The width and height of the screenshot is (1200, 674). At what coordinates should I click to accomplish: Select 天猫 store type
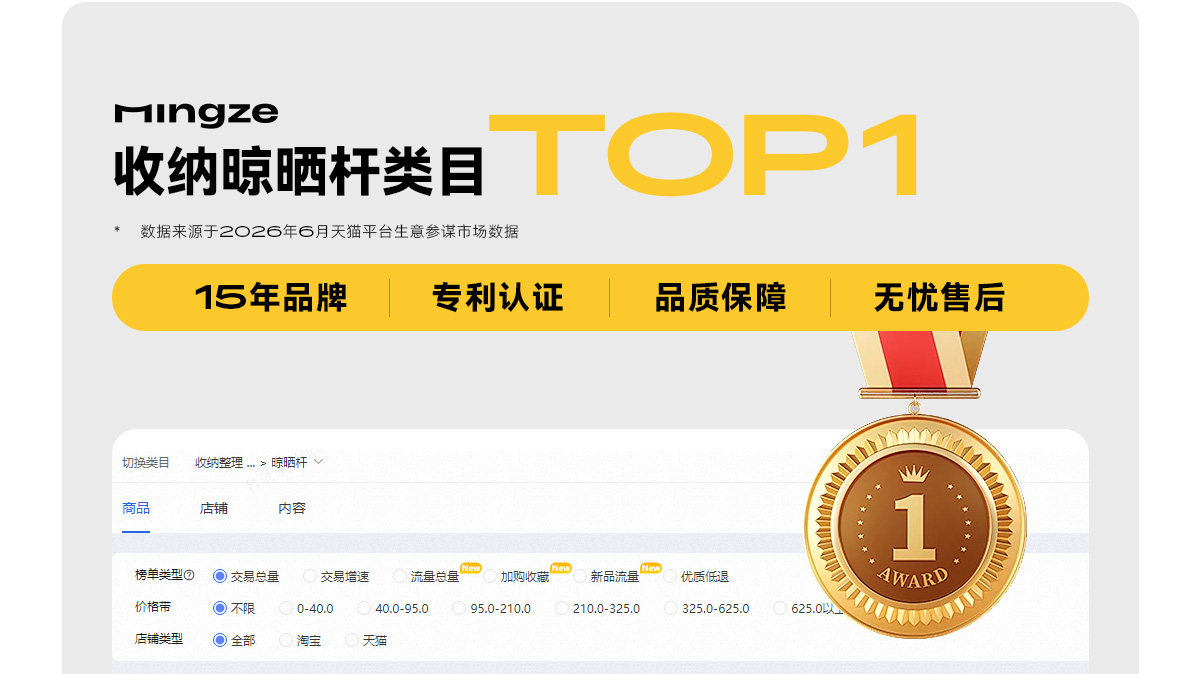[x=366, y=640]
